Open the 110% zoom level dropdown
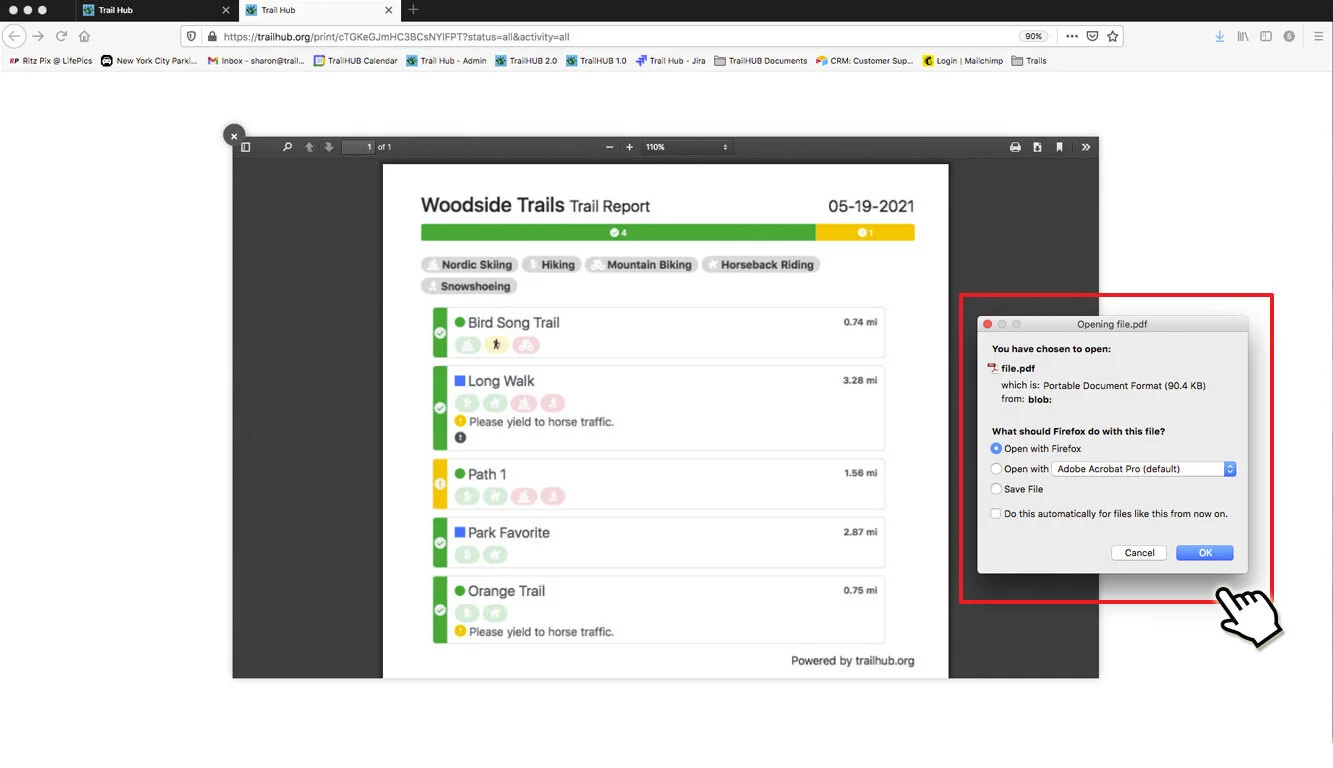The height and width of the screenshot is (768, 1333). pyautogui.click(x=687, y=147)
